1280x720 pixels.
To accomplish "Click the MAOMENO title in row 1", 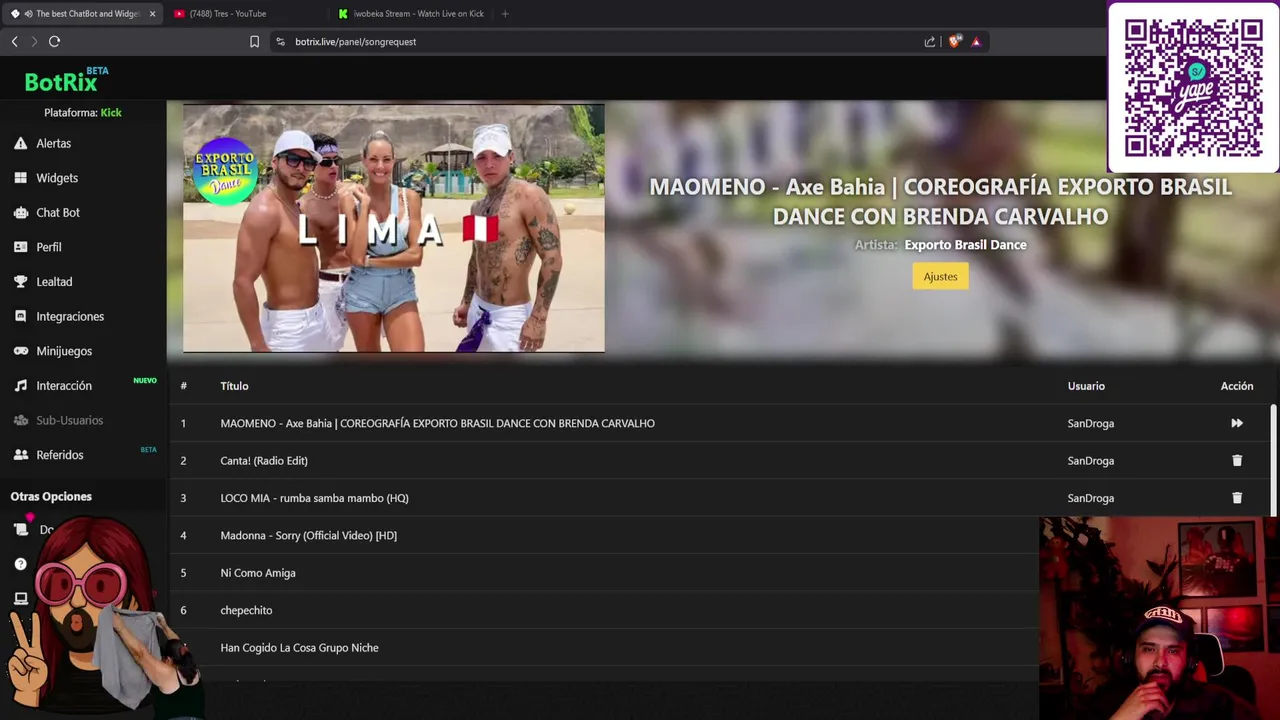I will [437, 423].
